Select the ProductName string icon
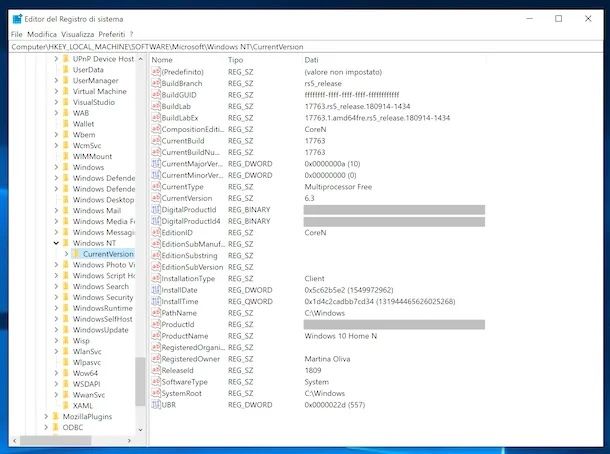 pyautogui.click(x=156, y=336)
